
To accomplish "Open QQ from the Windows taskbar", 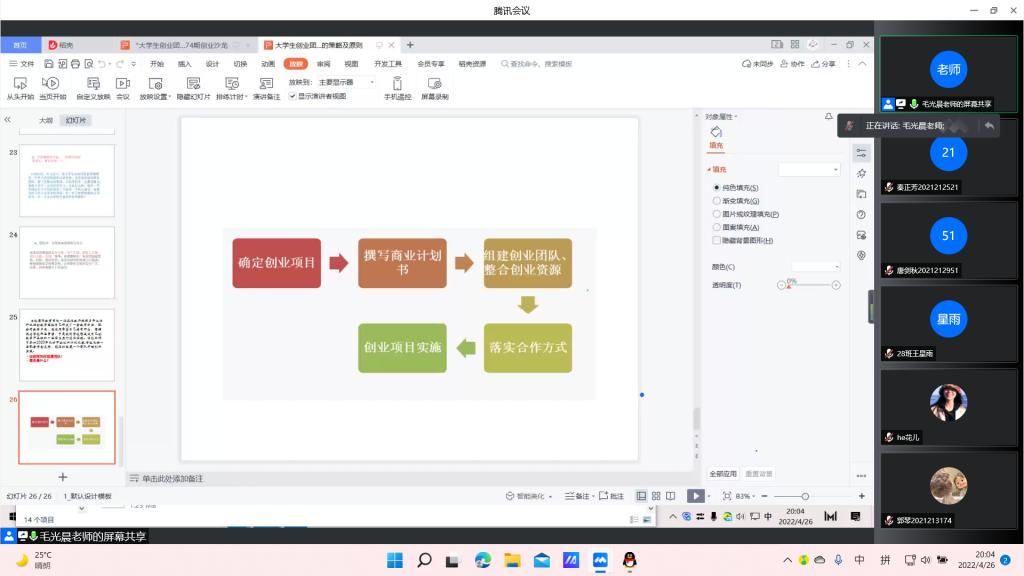I will point(629,560).
